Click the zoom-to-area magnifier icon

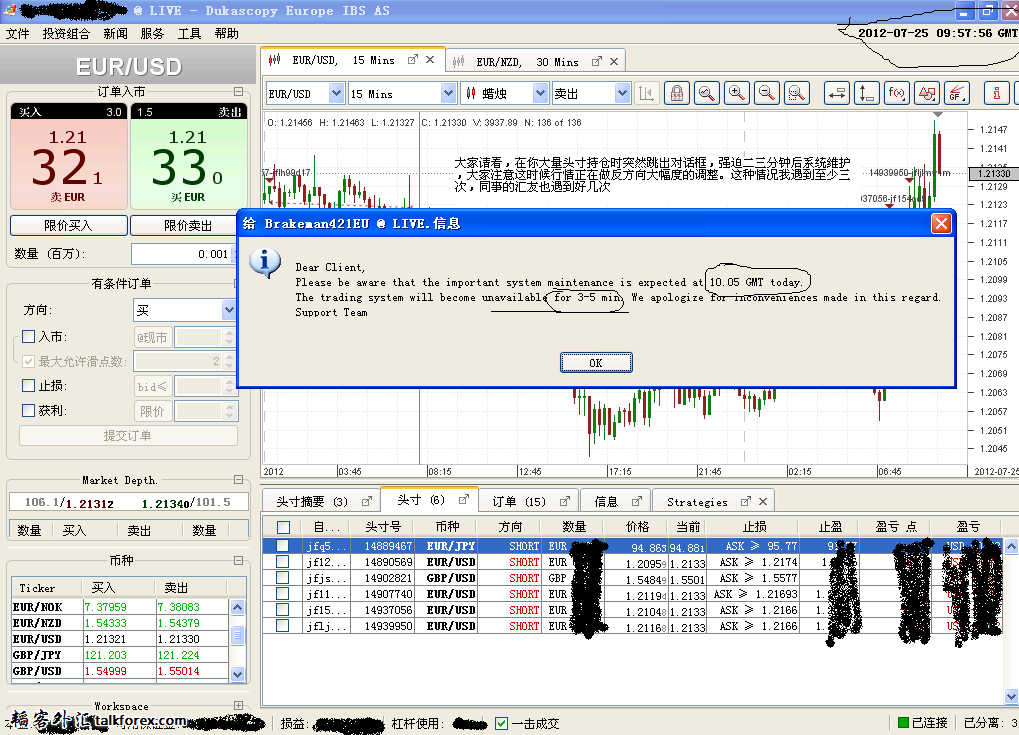point(797,94)
